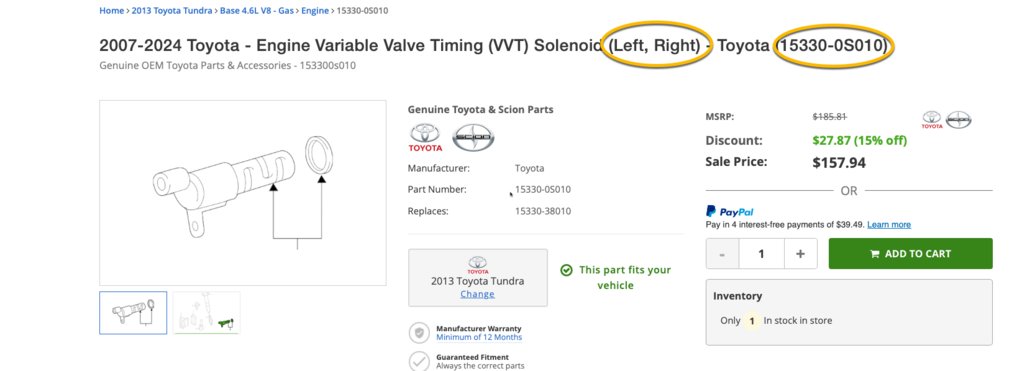Click the Toyota logo under Genuine Parts
The image size is (1022, 371).
point(425,138)
